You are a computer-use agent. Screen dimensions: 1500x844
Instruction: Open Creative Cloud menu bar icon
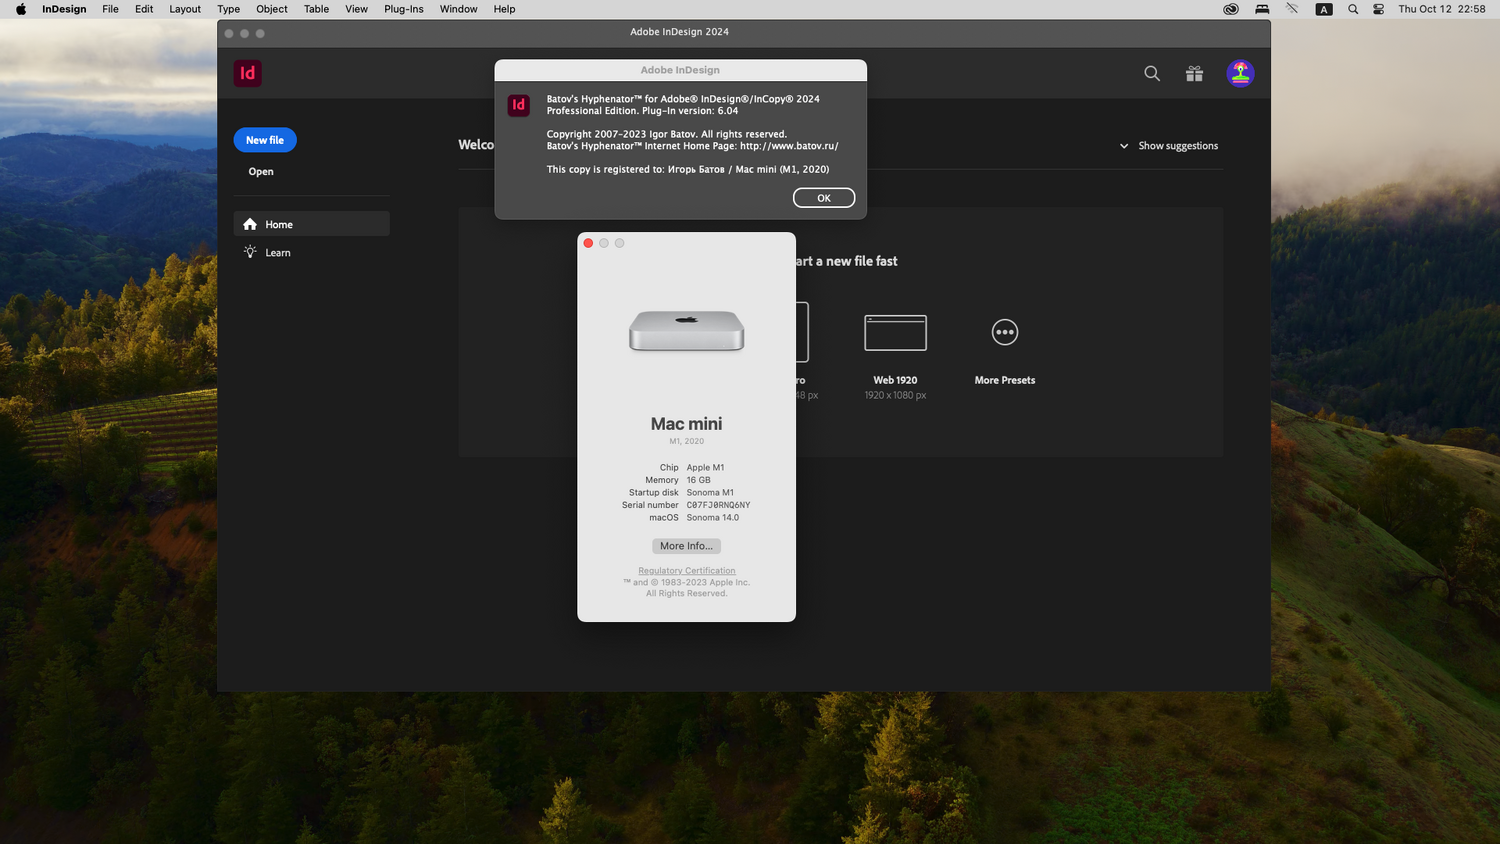click(1231, 9)
